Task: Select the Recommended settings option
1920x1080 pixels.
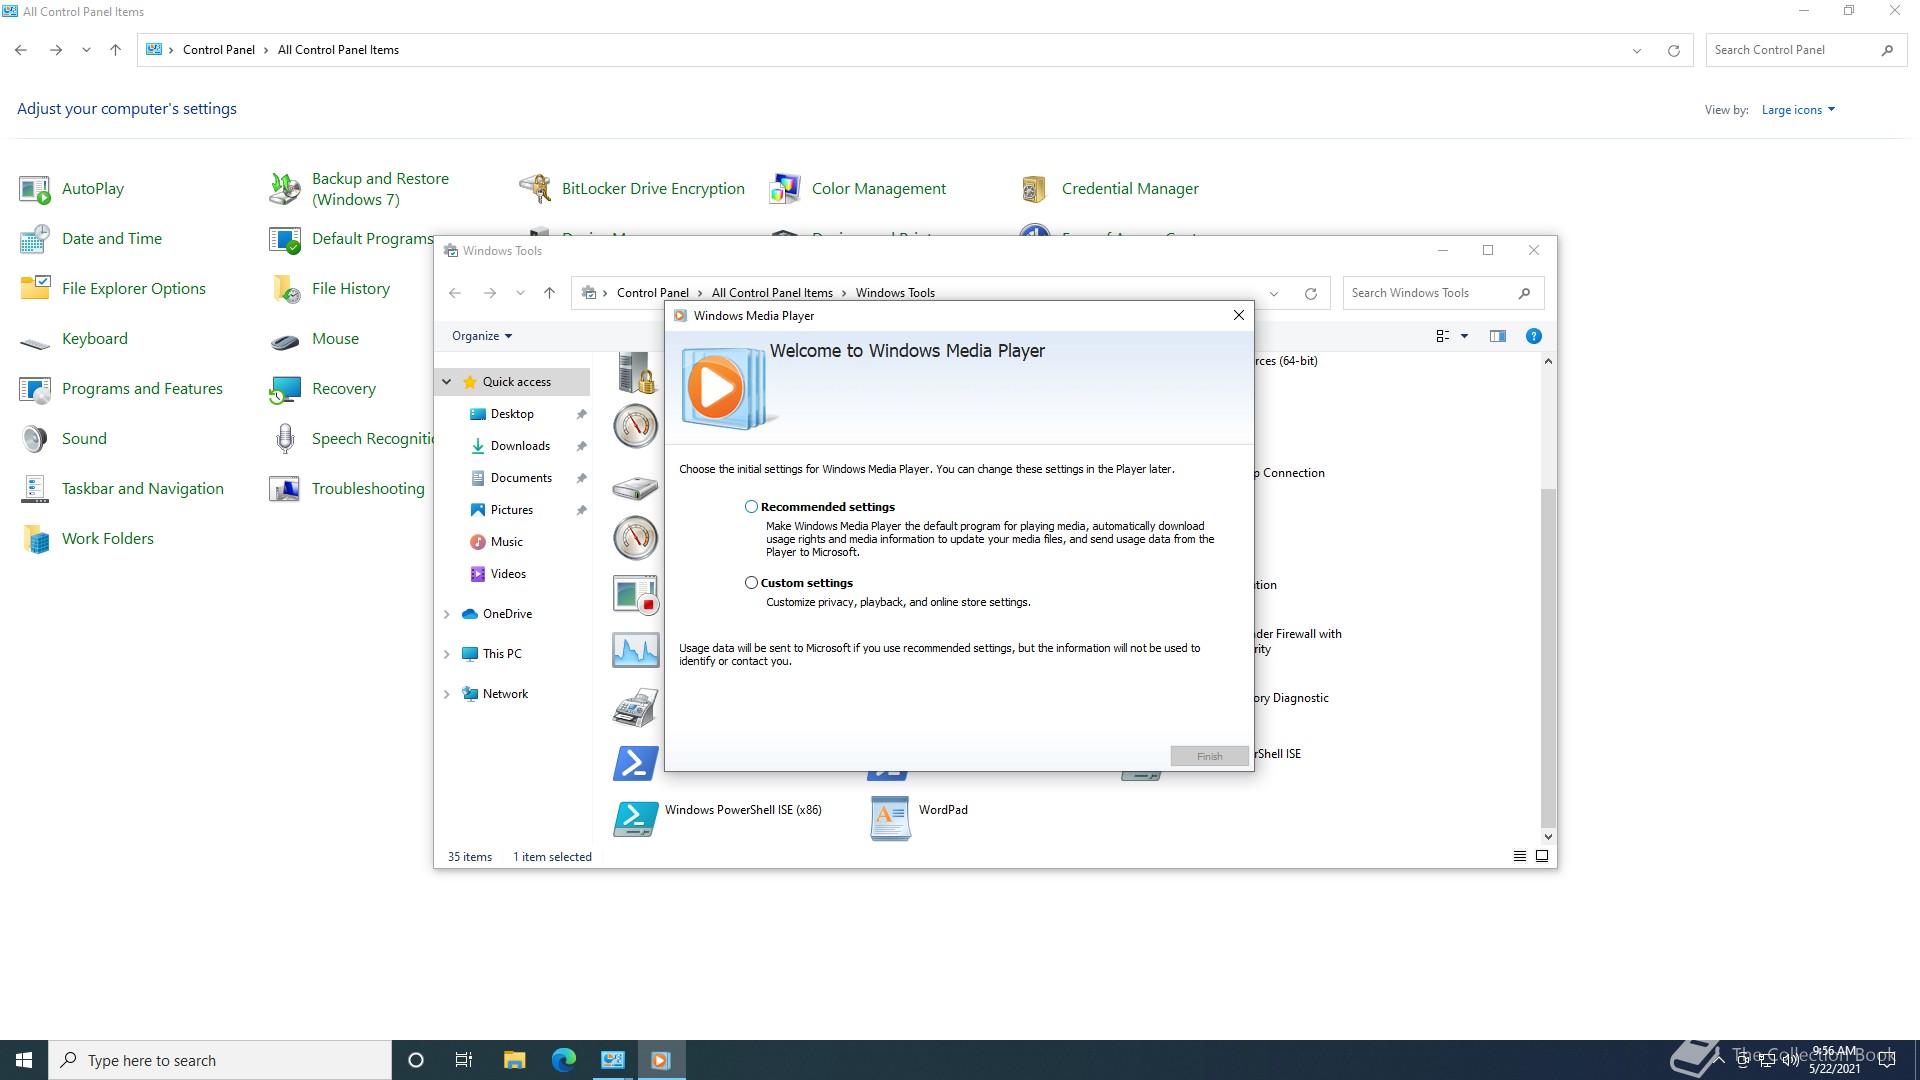Action: click(x=751, y=506)
